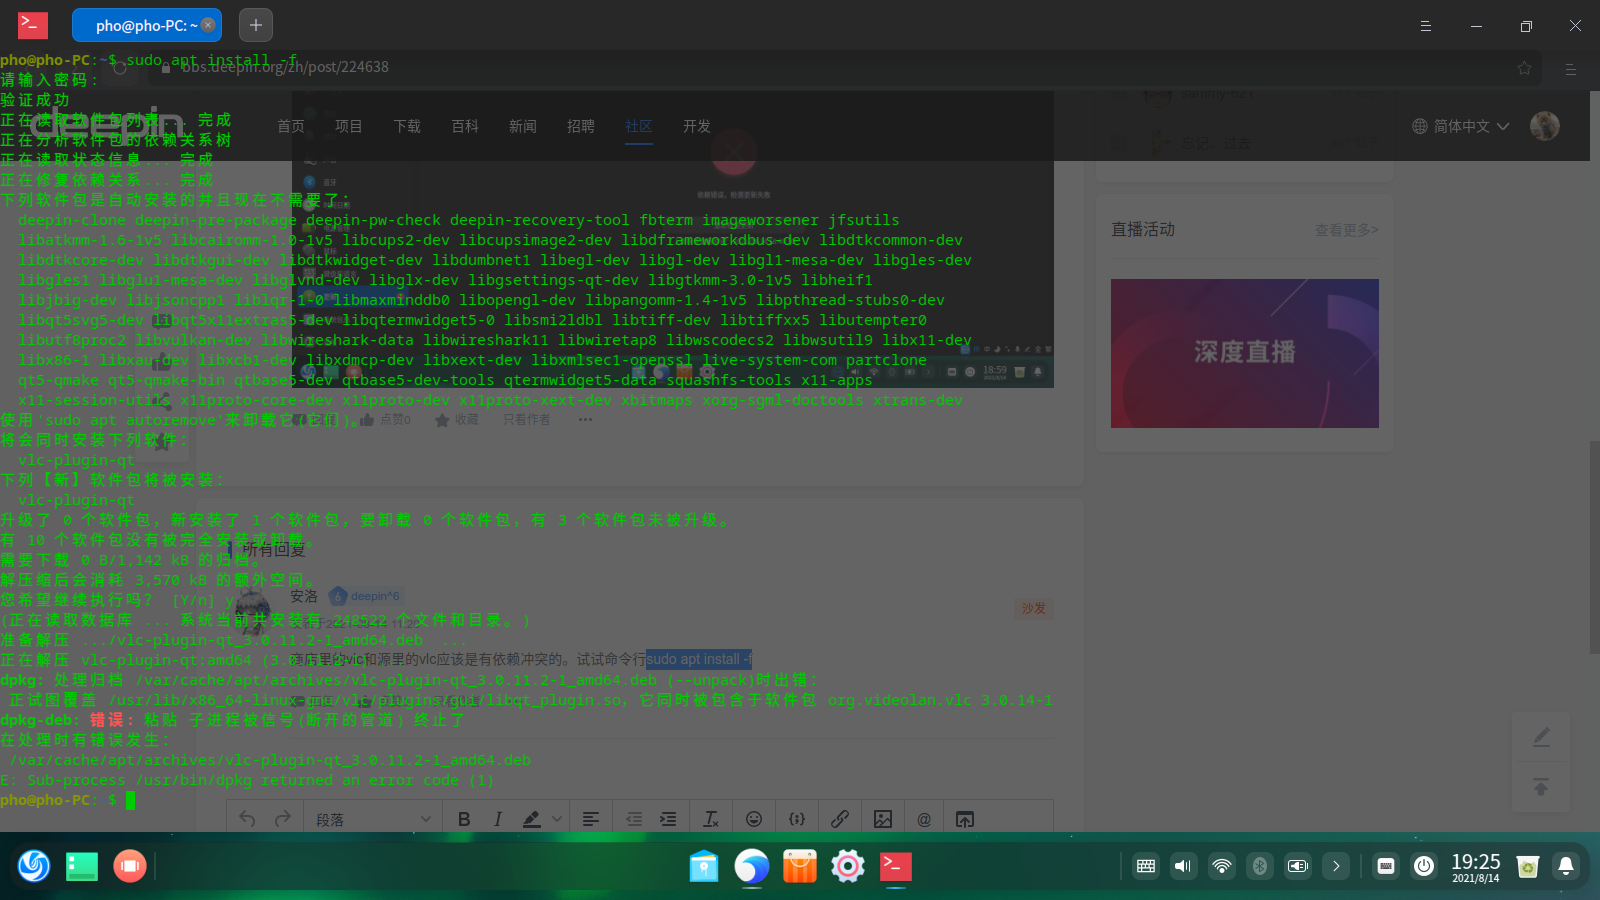Toggle bold formatting in reply editor
The height and width of the screenshot is (900, 1600).
pyautogui.click(x=464, y=819)
